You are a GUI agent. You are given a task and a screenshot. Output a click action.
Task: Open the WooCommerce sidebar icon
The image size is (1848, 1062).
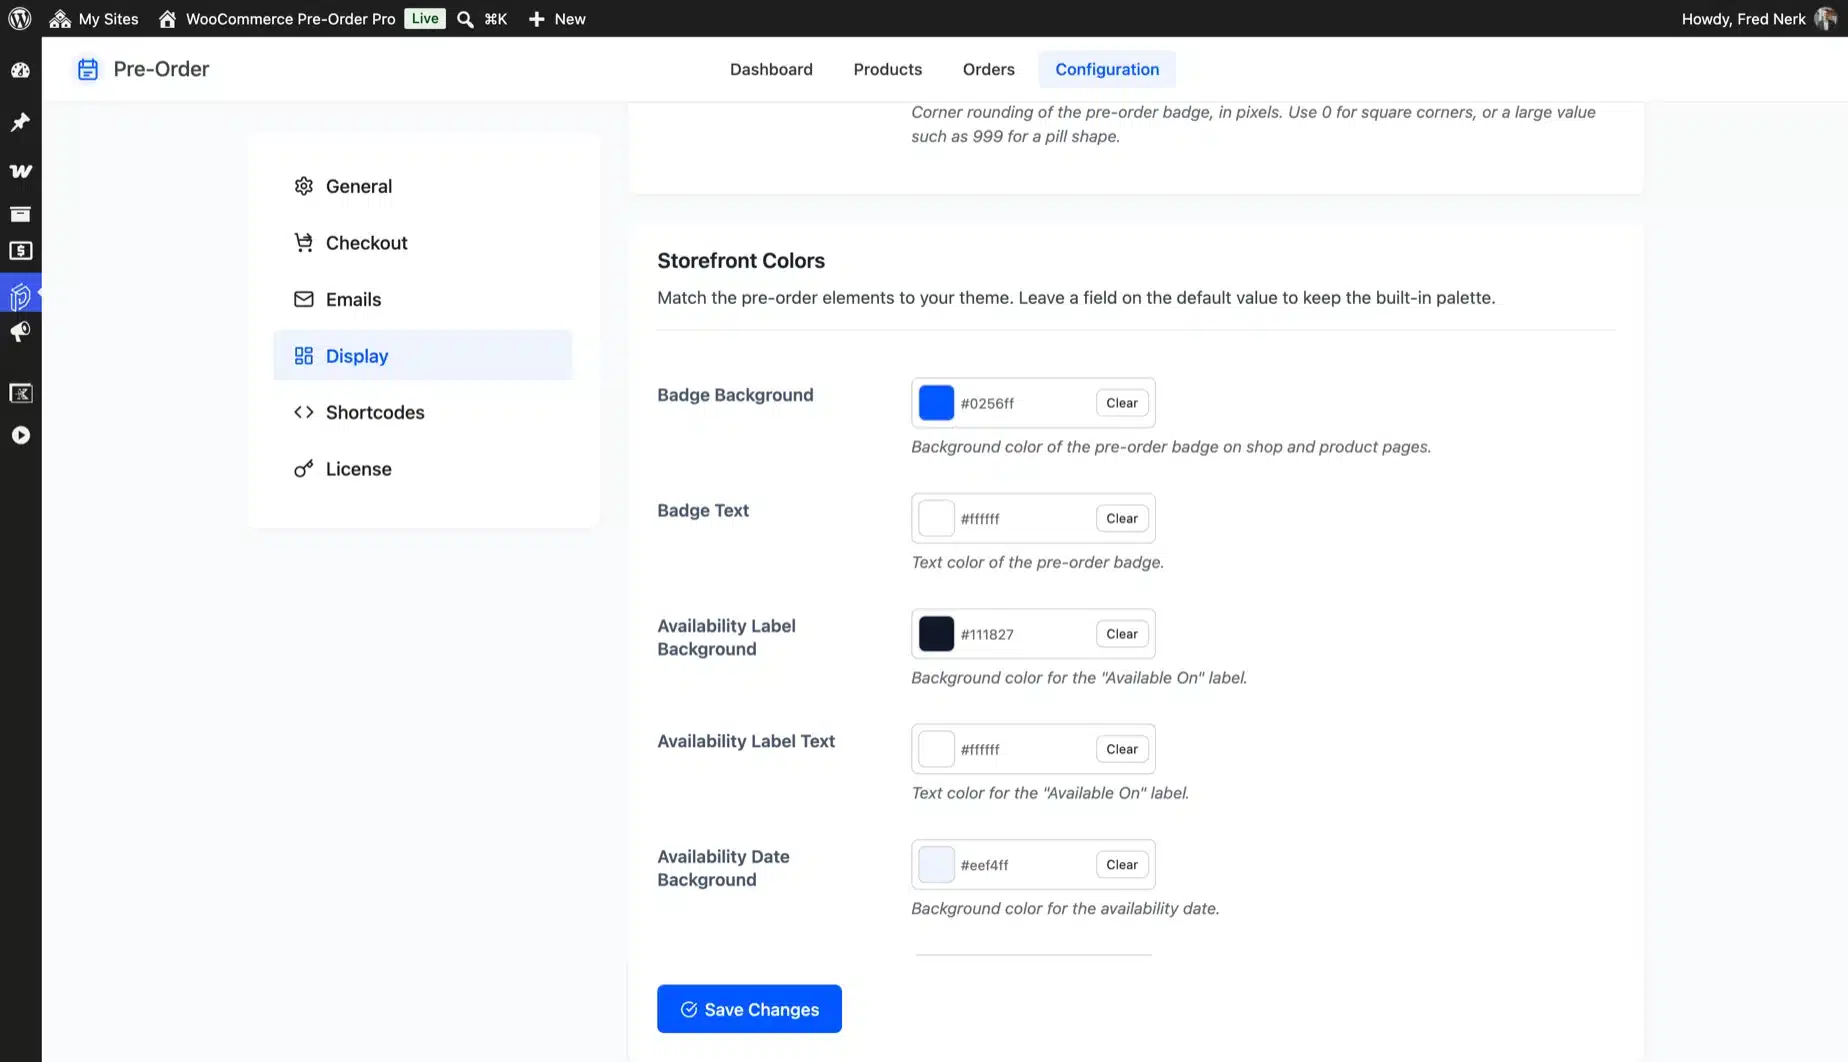(x=20, y=171)
